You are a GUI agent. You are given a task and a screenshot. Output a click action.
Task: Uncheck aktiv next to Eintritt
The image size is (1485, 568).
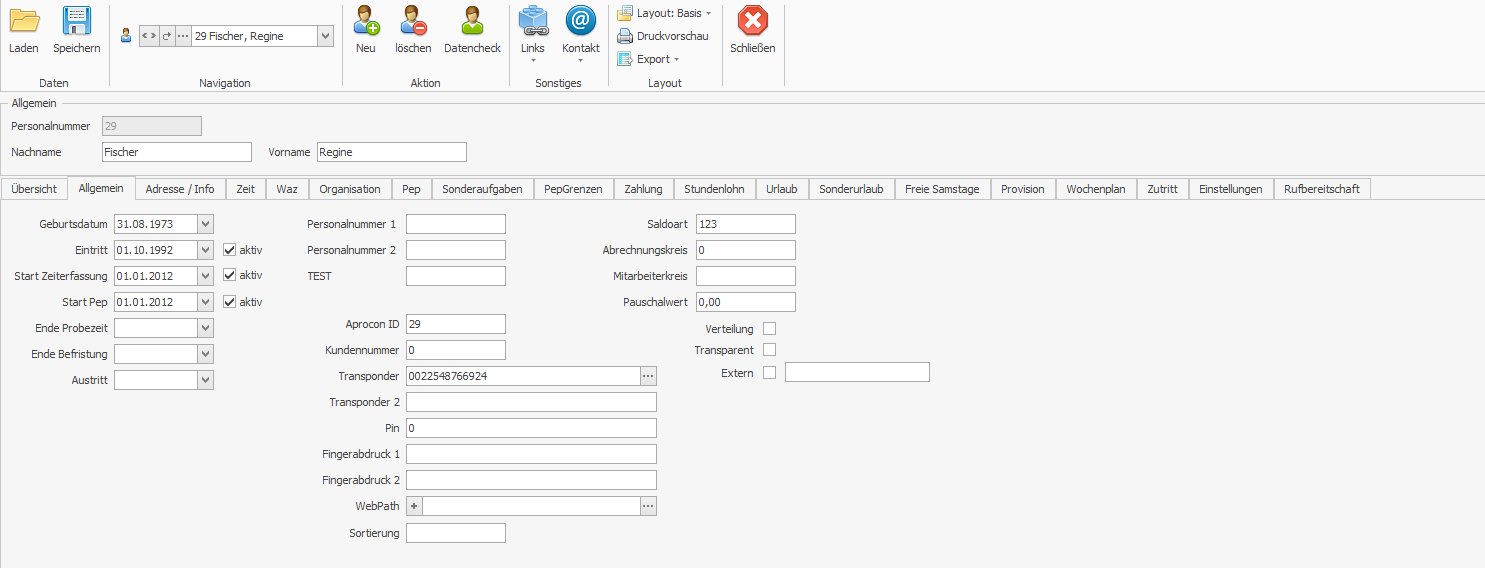229,250
